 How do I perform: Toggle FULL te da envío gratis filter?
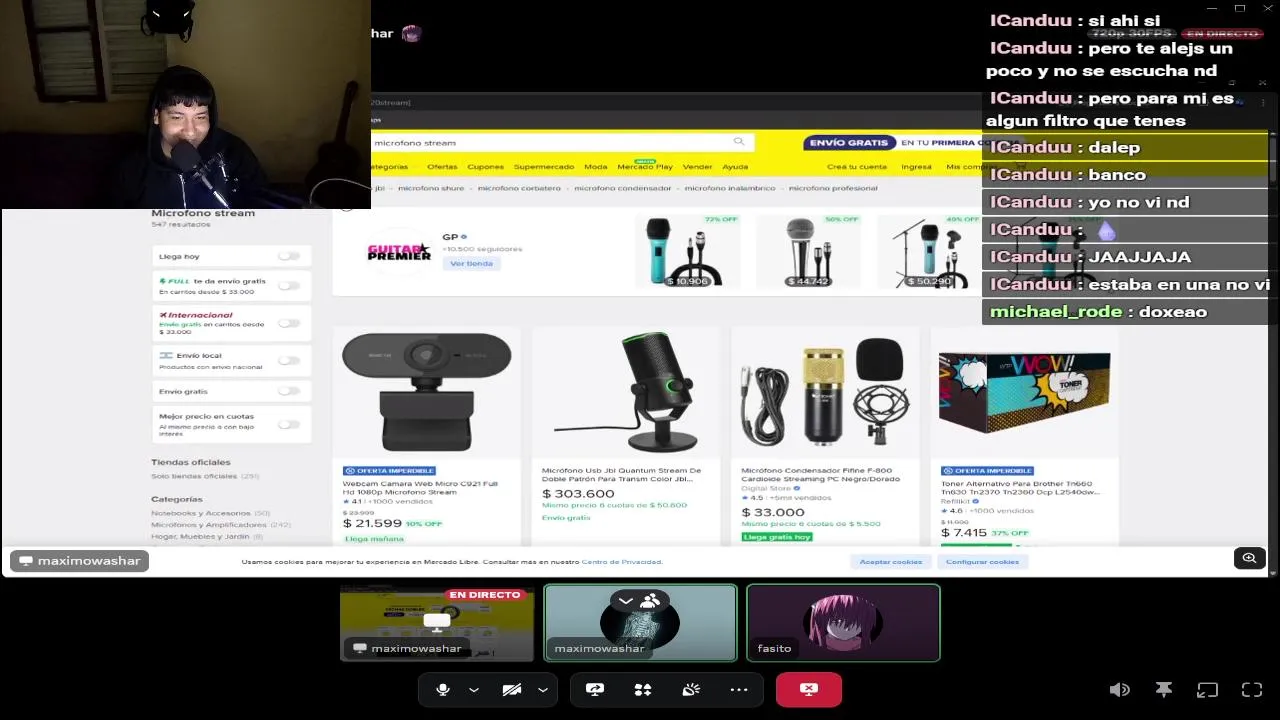click(x=289, y=286)
